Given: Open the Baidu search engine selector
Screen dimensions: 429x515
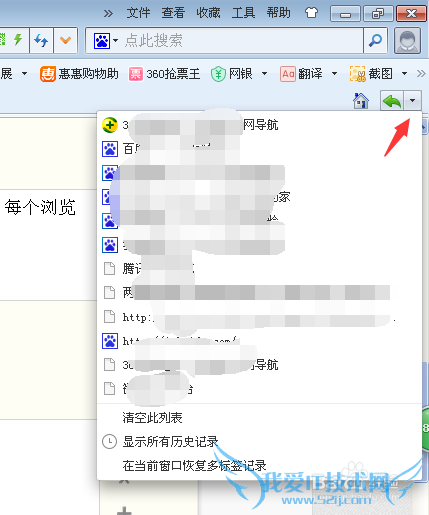Looking at the screenshot, I should pos(105,41).
